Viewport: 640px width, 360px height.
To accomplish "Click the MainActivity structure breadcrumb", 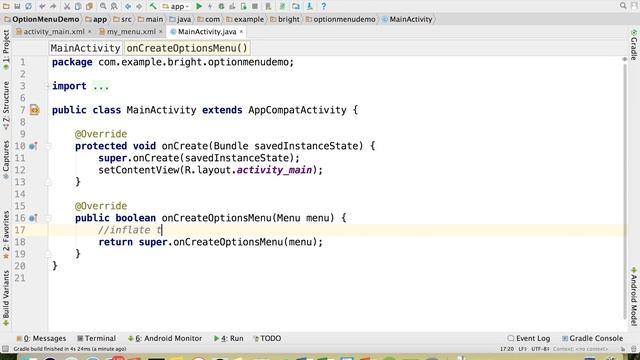I will coord(85,48).
